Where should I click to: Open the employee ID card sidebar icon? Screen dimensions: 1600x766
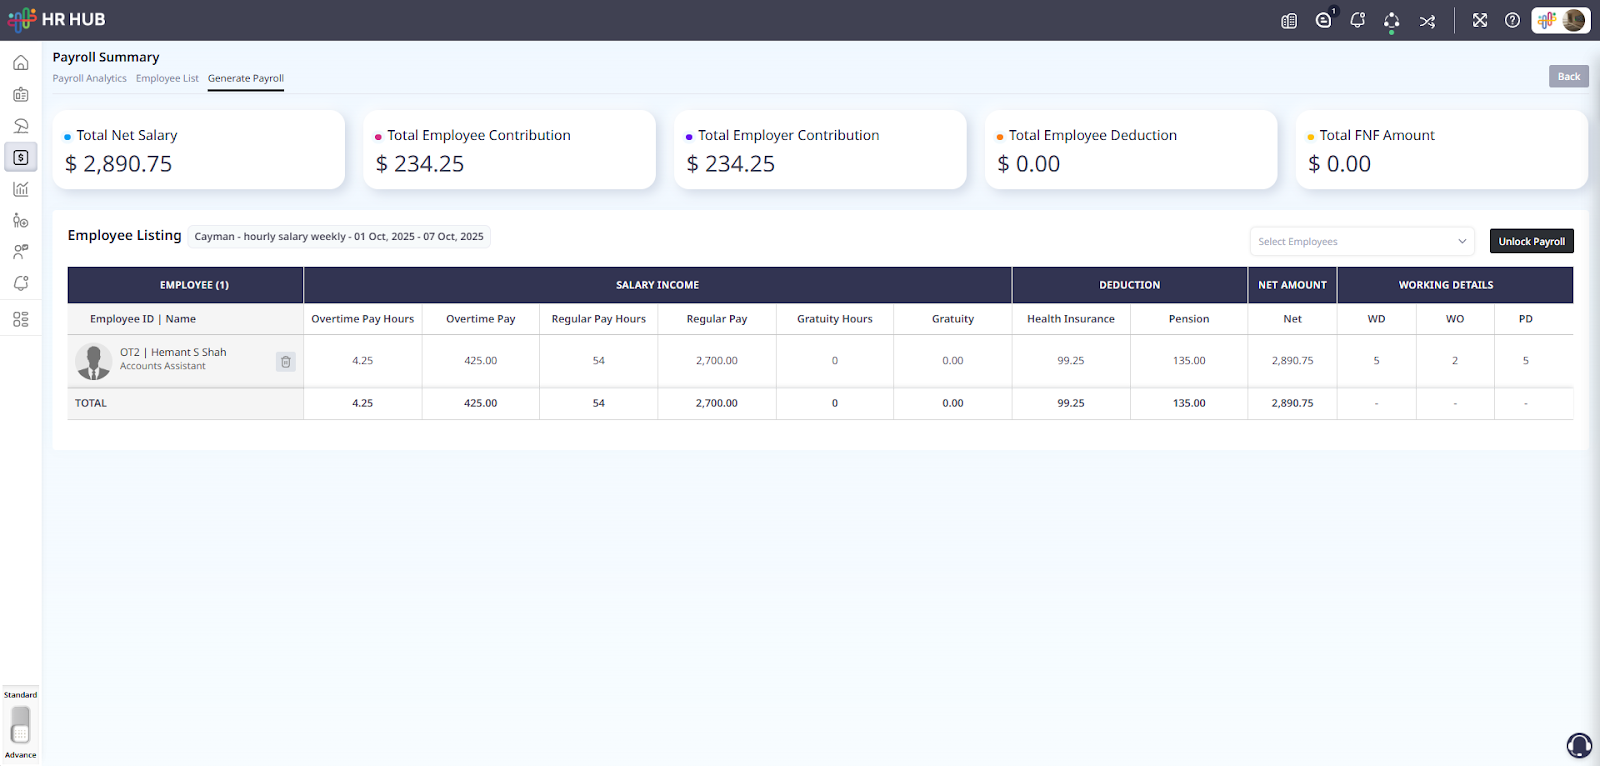[x=21, y=95]
